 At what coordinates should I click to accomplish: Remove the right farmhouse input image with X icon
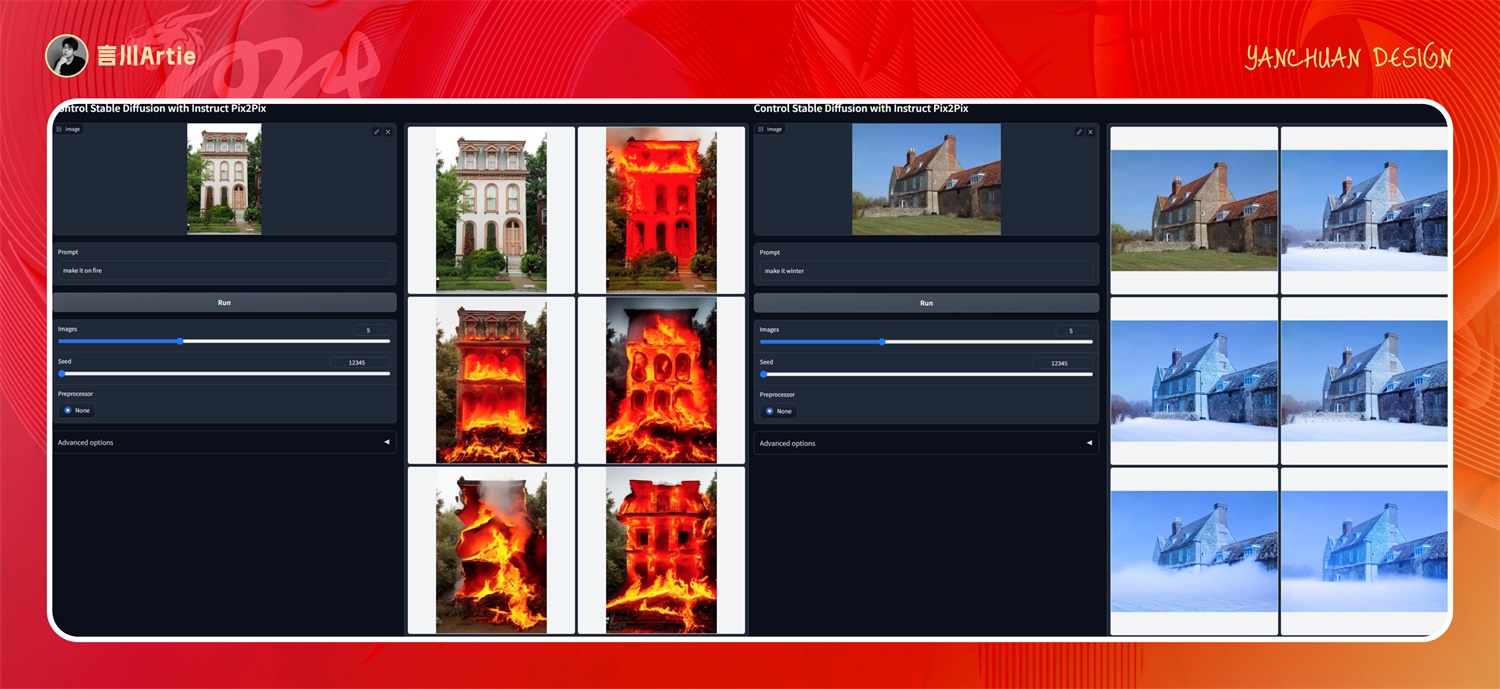tap(1090, 132)
